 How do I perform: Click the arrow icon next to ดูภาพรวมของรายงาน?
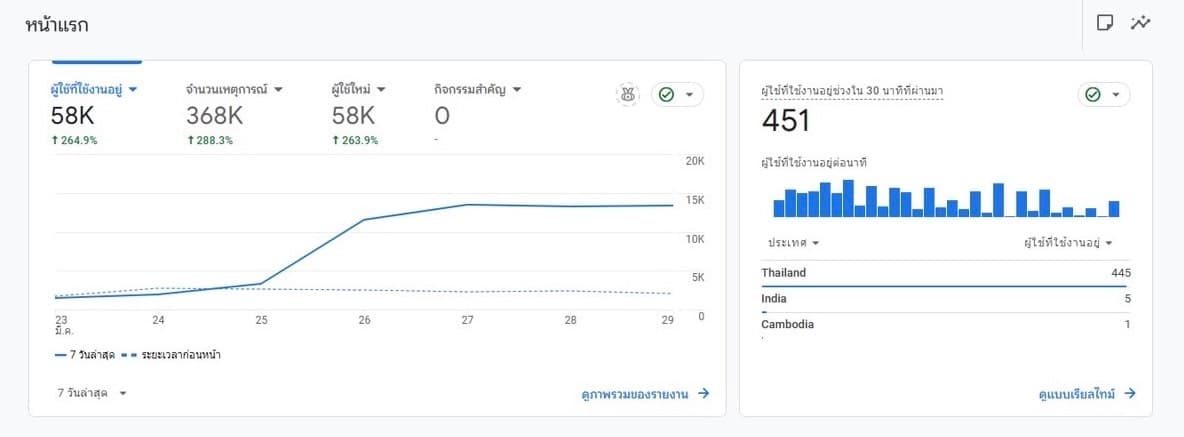coord(704,394)
